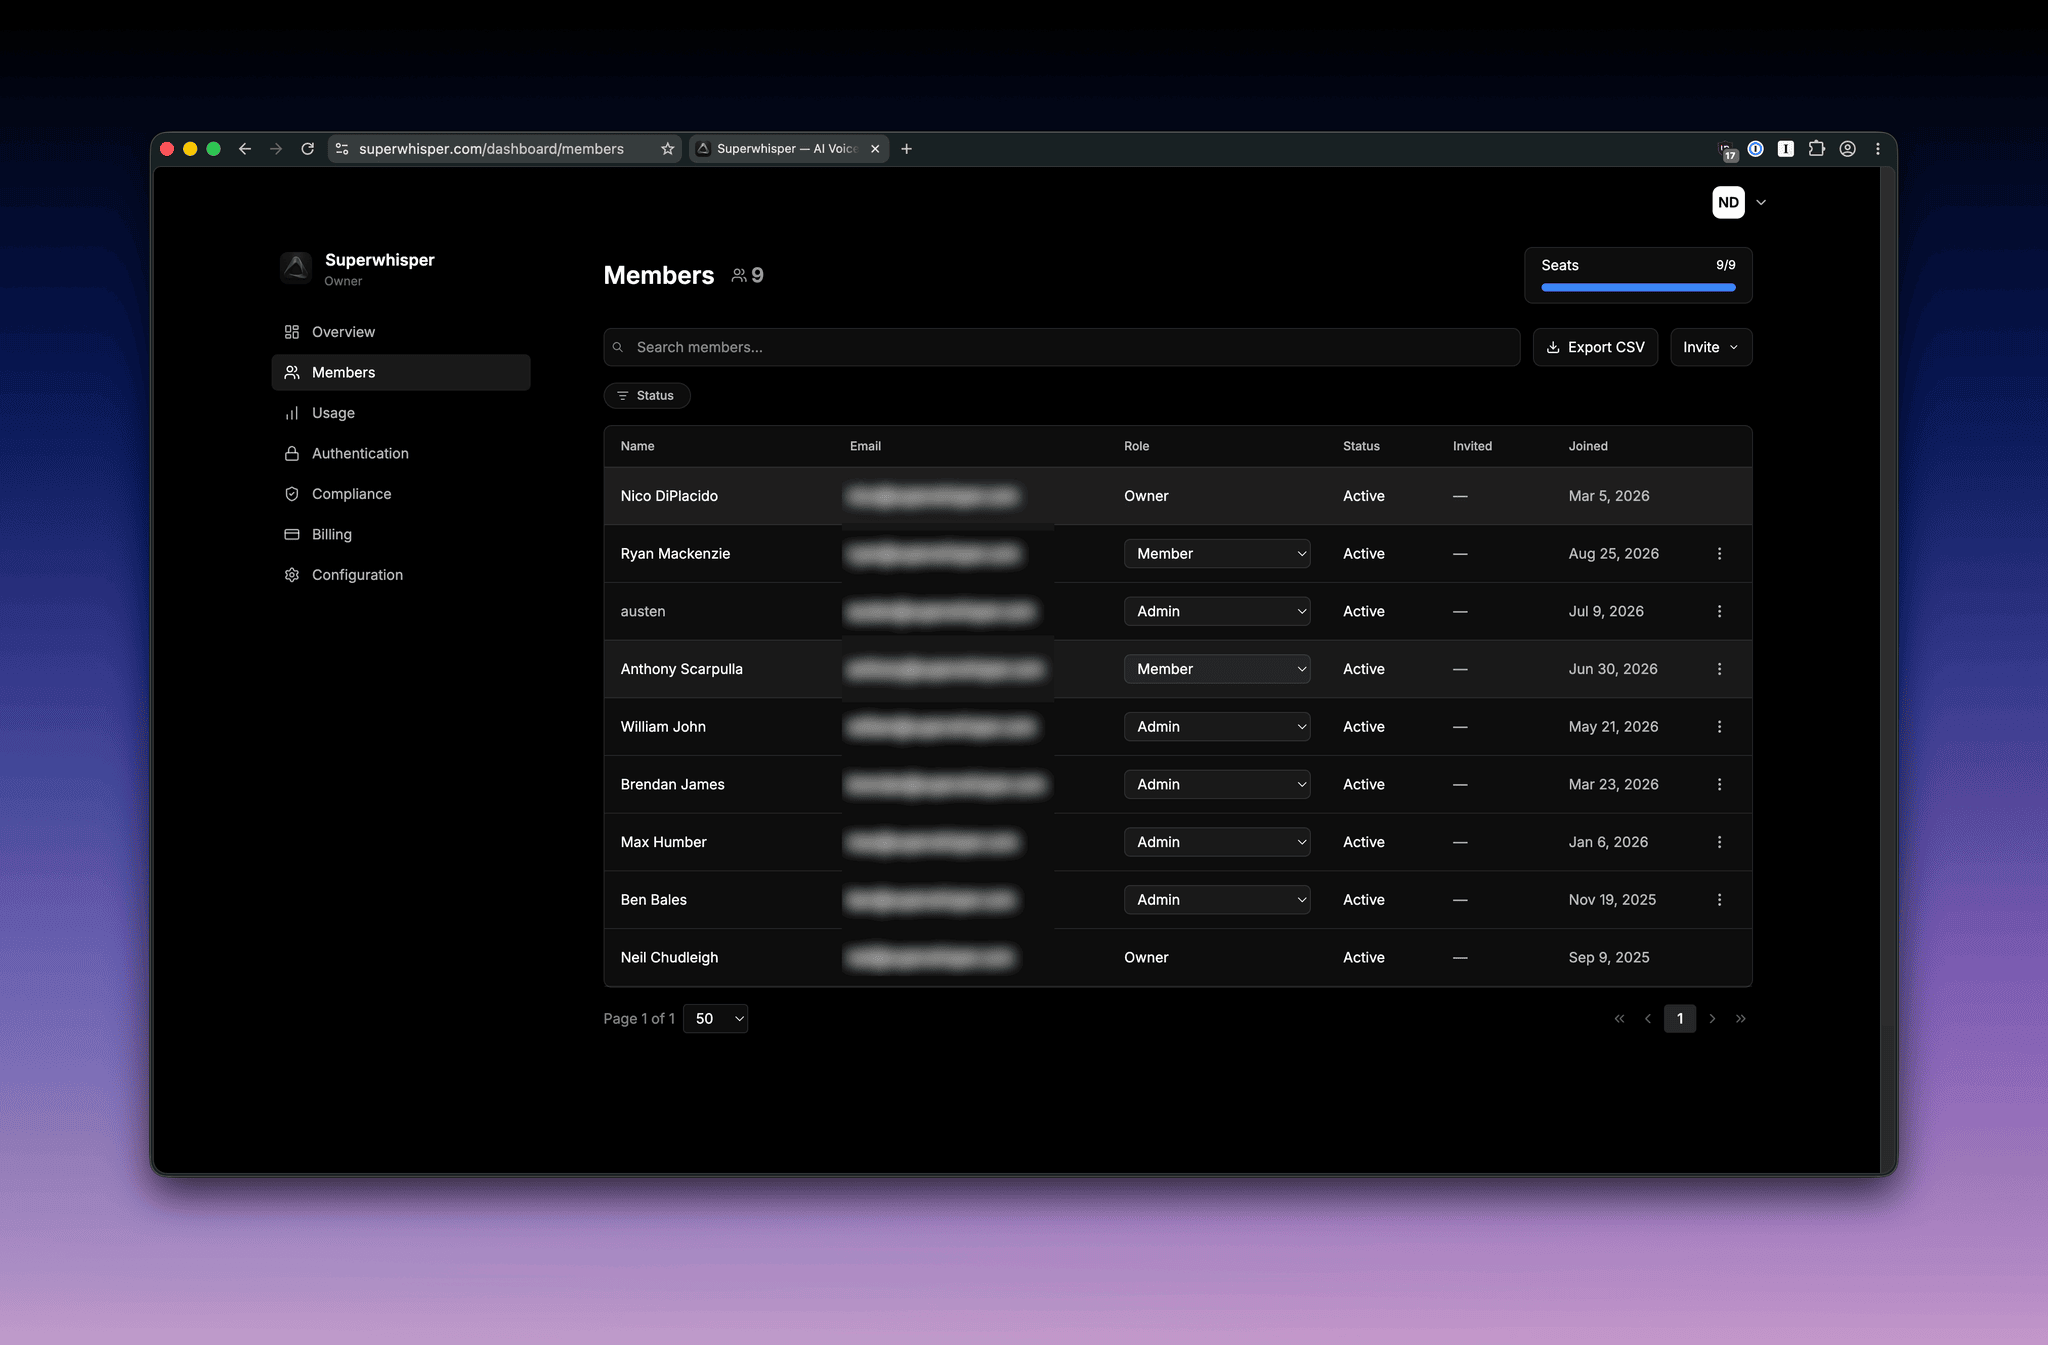2048x1345 pixels.
Task: Select Usage in the sidebar
Action: pyautogui.click(x=401, y=413)
